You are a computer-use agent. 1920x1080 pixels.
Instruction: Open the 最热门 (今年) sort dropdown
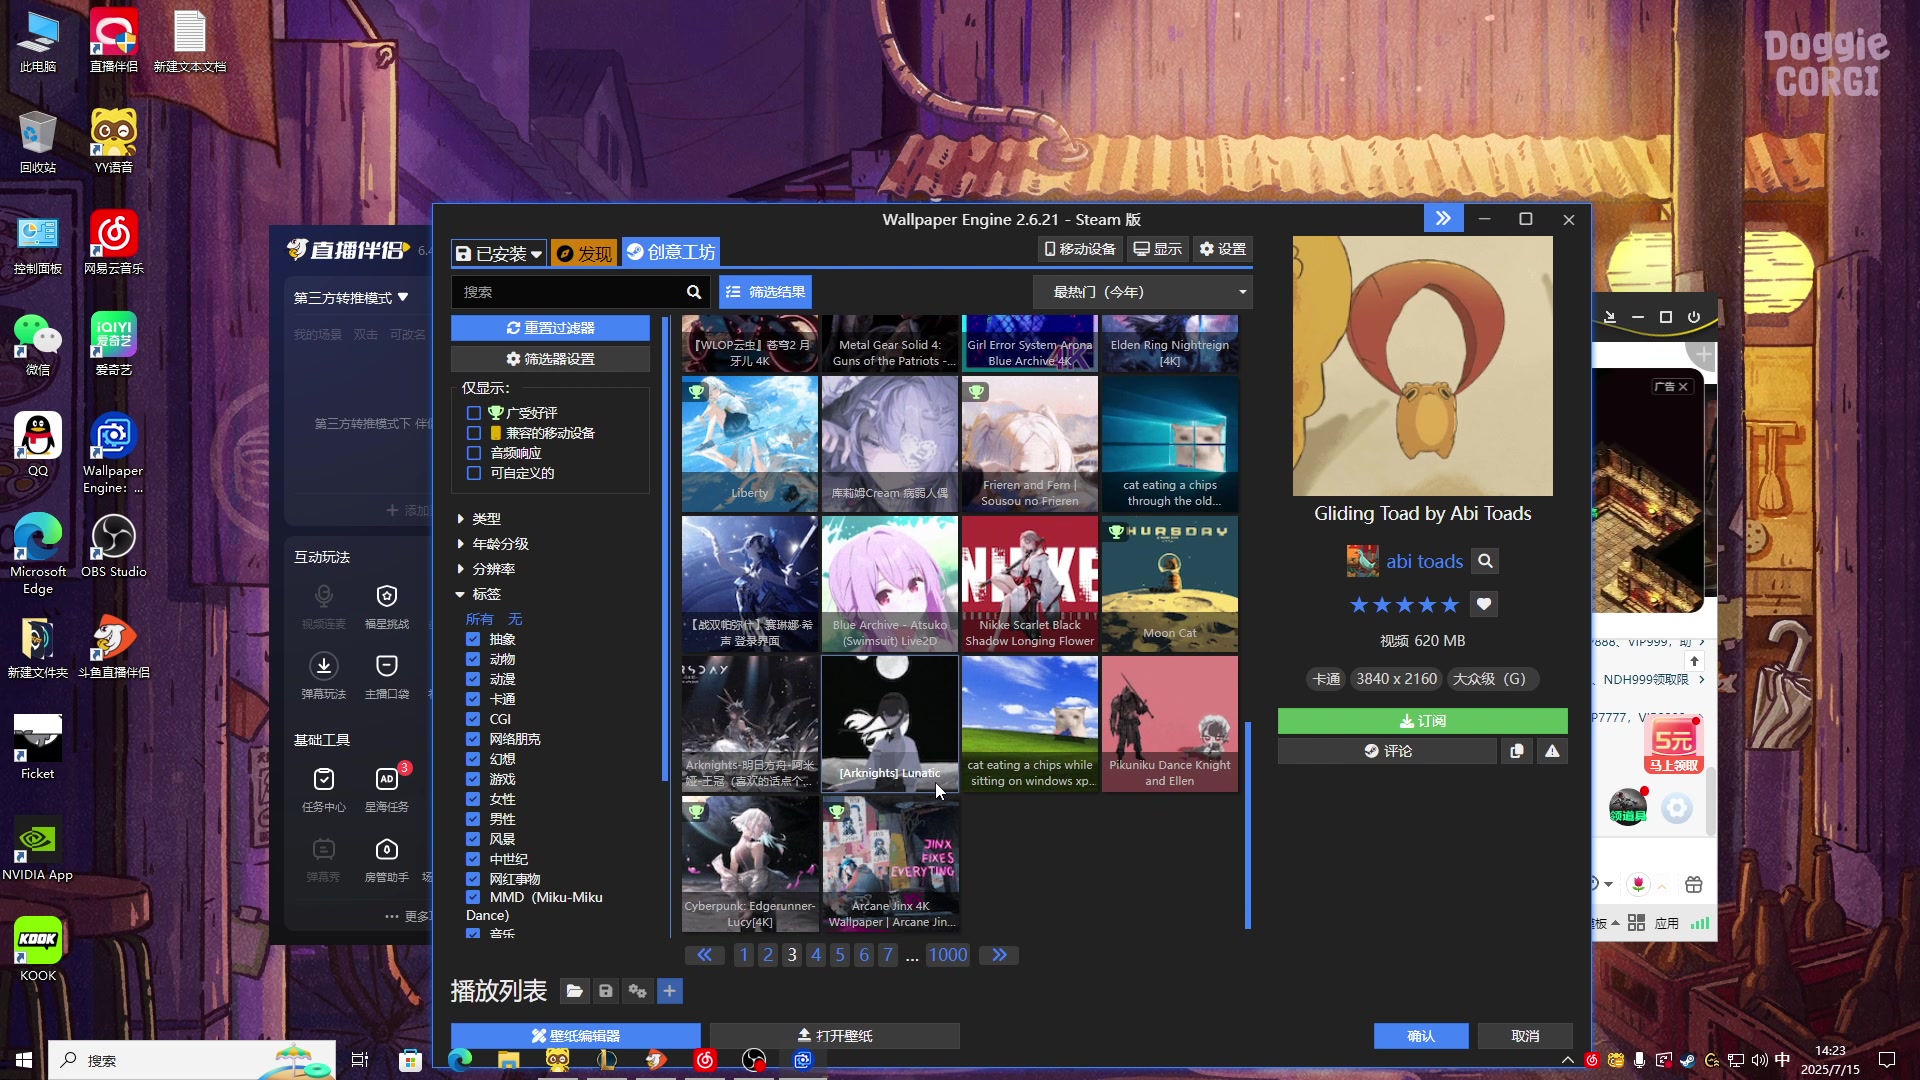1142,292
